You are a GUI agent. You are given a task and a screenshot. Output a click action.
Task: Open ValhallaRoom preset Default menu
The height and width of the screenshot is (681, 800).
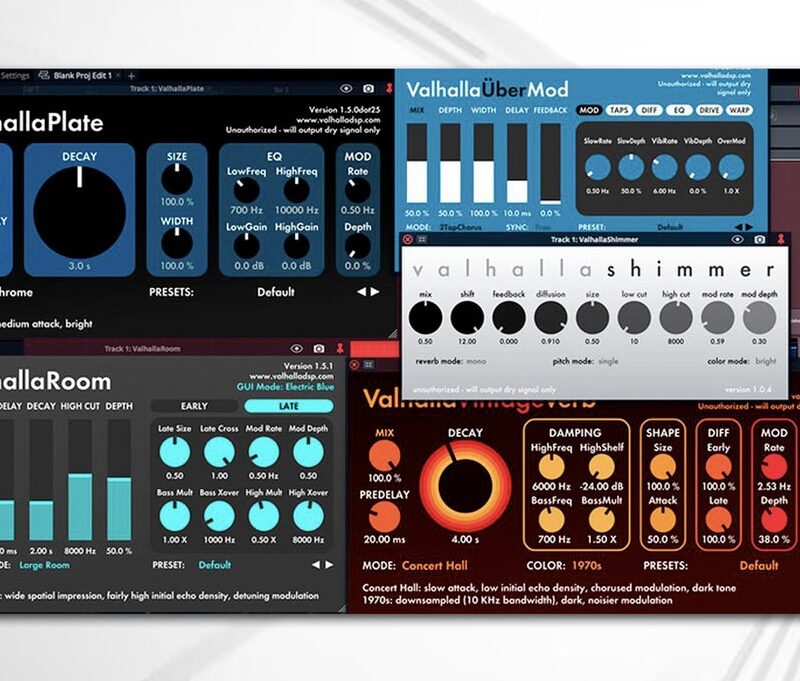(215, 565)
